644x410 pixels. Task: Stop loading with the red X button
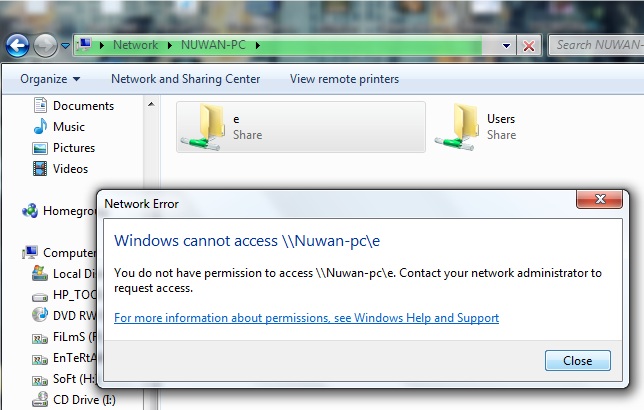[x=529, y=46]
